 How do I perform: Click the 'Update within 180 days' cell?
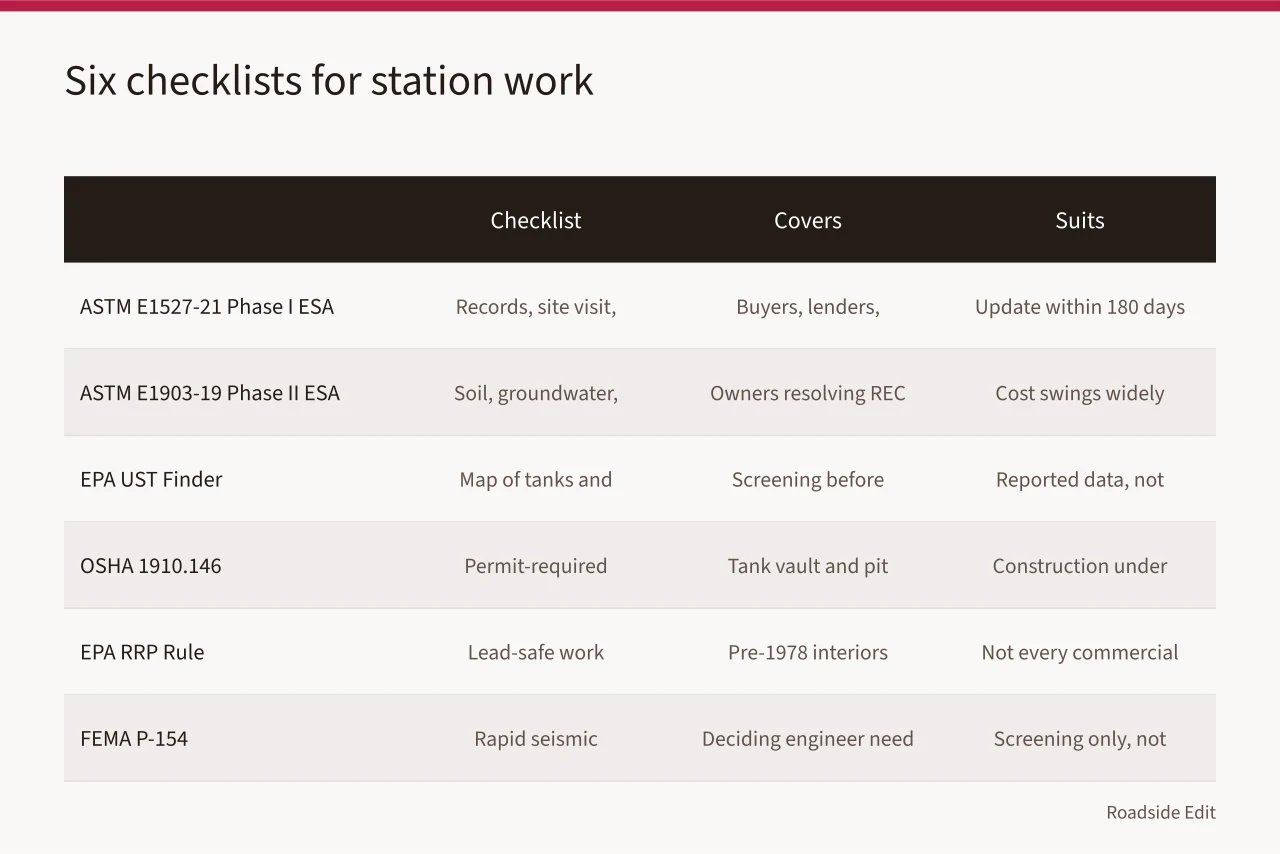[1080, 307]
